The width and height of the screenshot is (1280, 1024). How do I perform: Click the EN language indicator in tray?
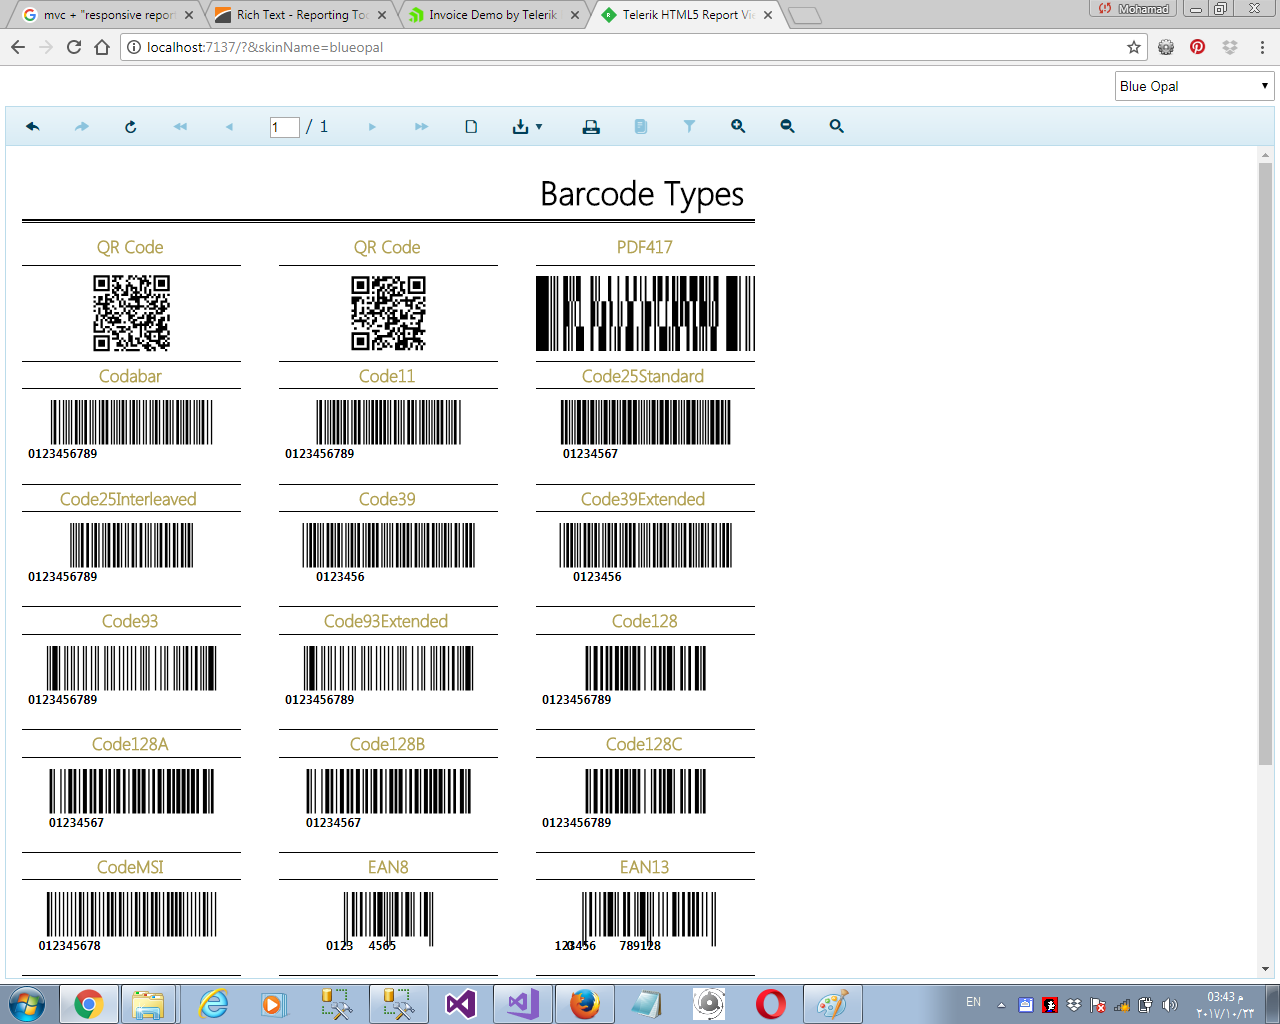click(973, 1002)
